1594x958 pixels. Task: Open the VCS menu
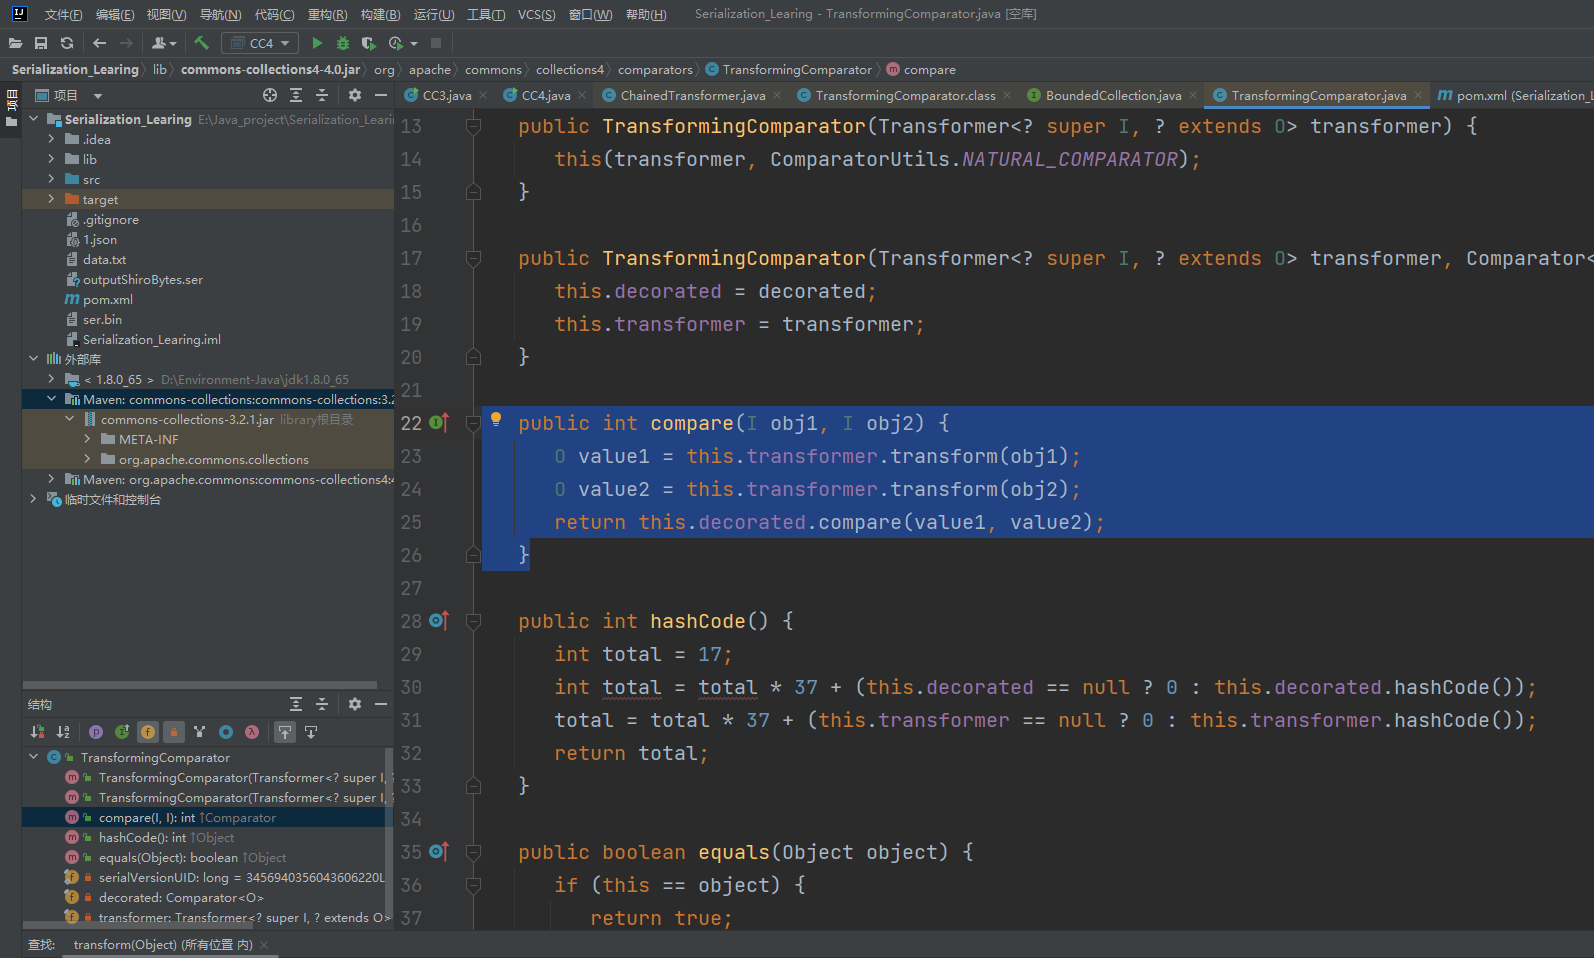pos(536,14)
